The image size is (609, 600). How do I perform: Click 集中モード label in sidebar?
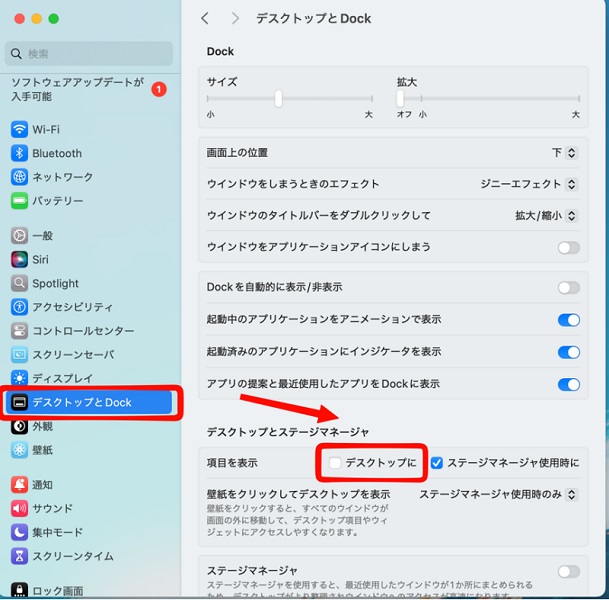[57, 532]
